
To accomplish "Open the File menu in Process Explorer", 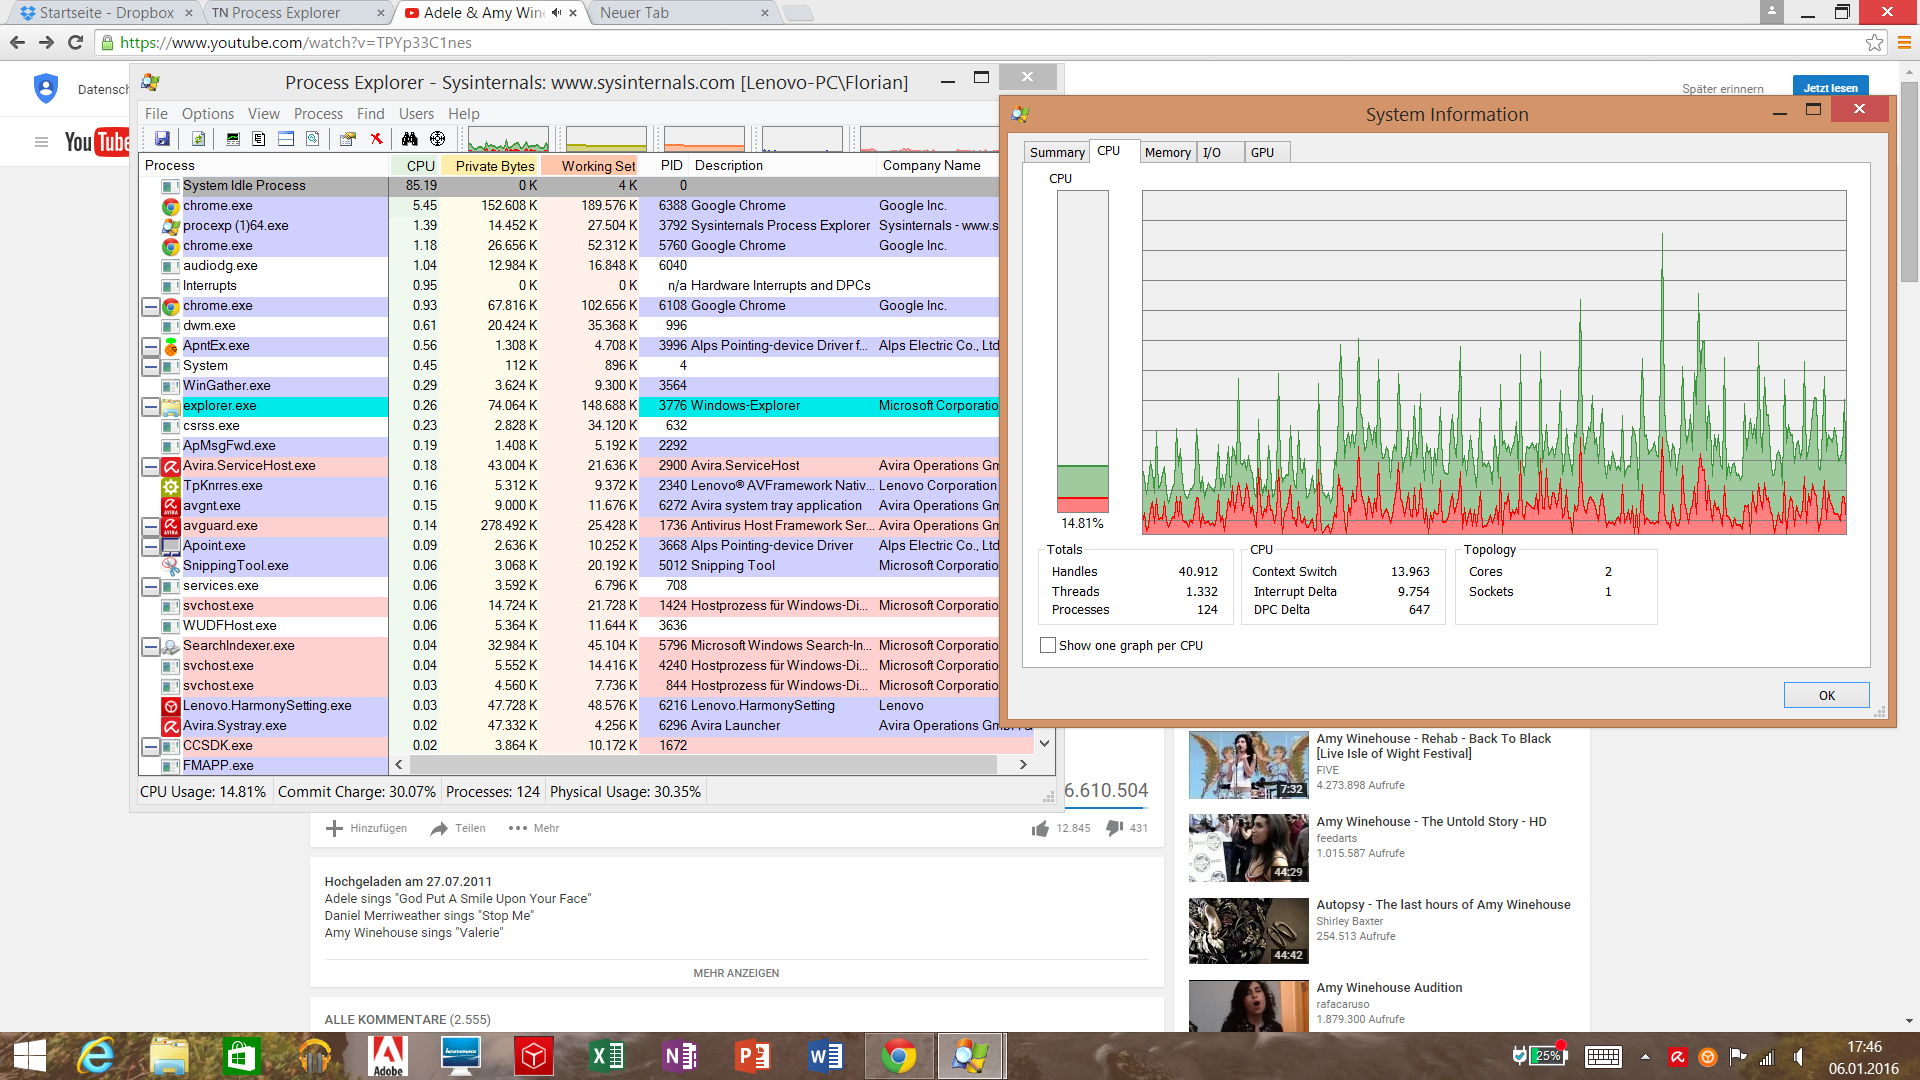I will [x=156, y=114].
